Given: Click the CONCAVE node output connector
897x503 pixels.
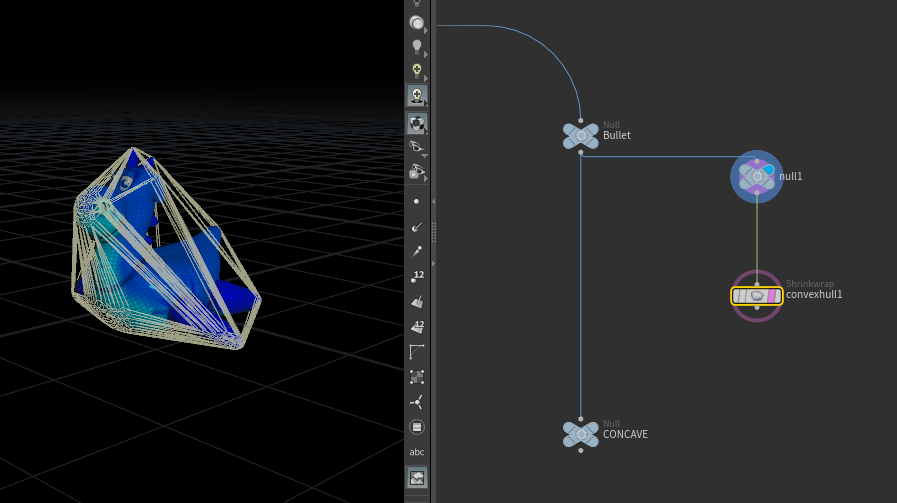Looking at the screenshot, I should click(581, 451).
